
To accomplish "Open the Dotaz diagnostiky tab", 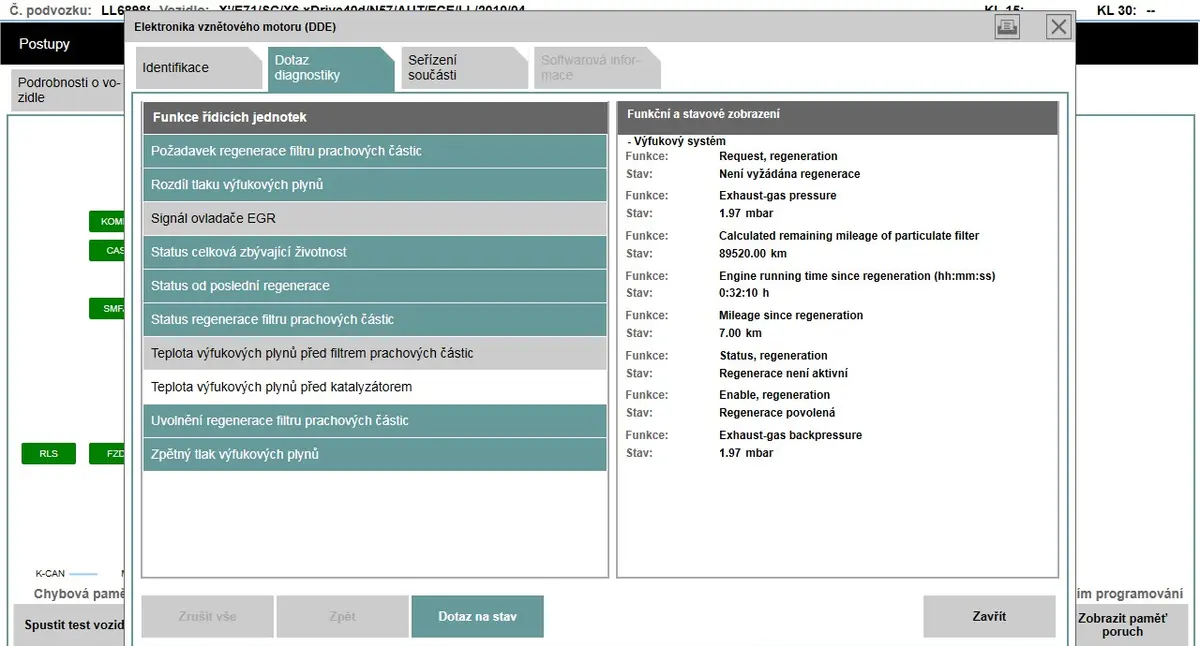I will (330, 68).
